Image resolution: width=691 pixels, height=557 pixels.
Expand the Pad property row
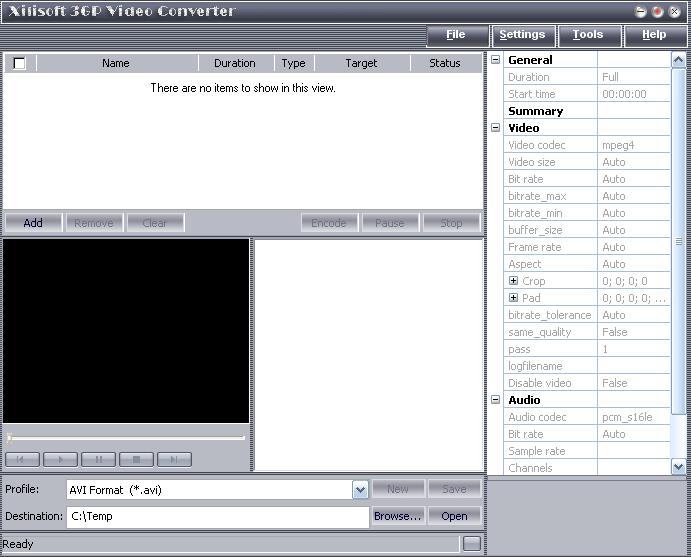tap(514, 298)
